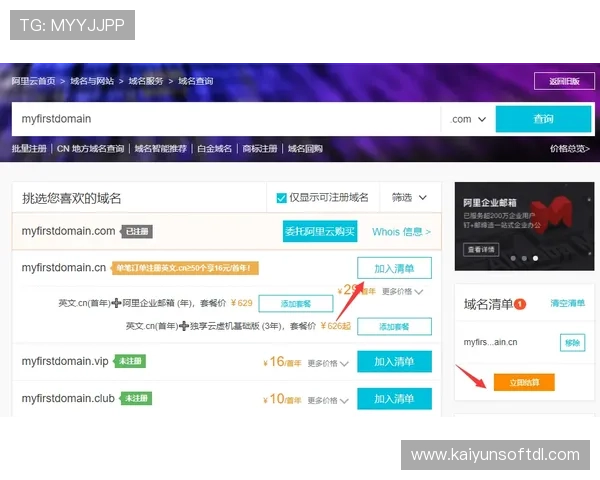Expand 更多价格 for myfirstdomain.cn
This screenshot has height=480, width=600.
pos(402,292)
